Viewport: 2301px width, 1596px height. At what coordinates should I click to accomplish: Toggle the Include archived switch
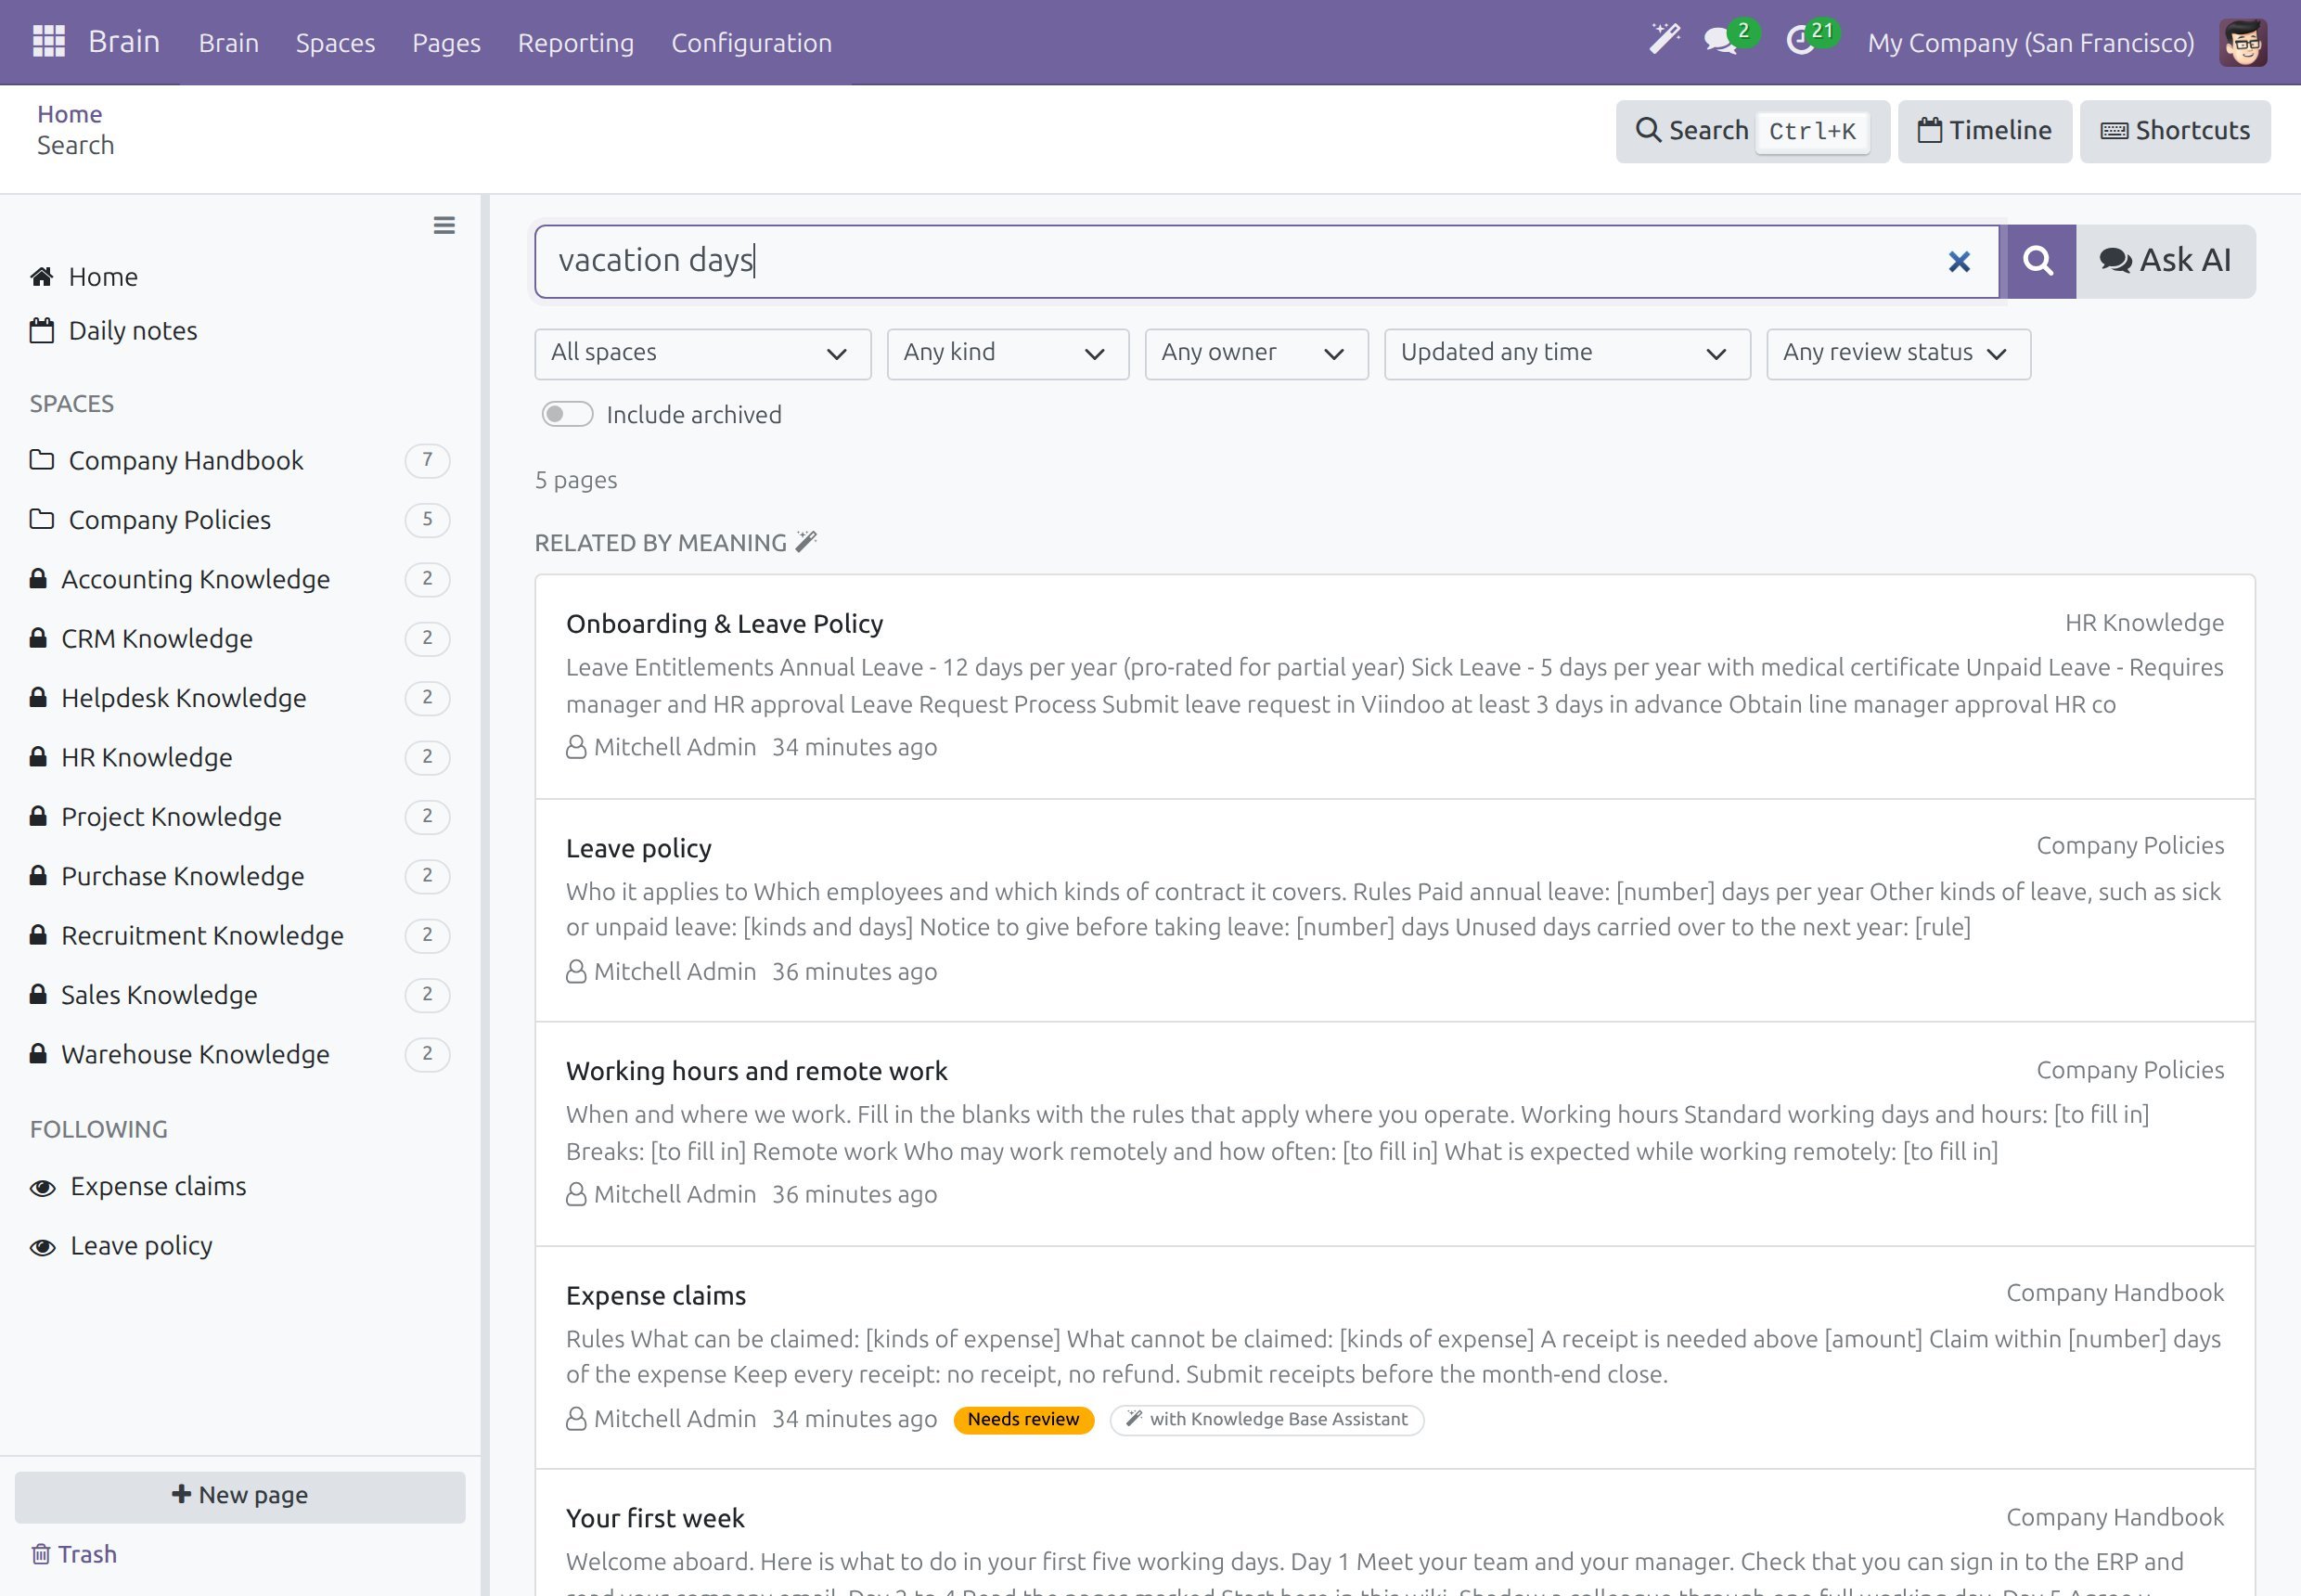tap(567, 414)
